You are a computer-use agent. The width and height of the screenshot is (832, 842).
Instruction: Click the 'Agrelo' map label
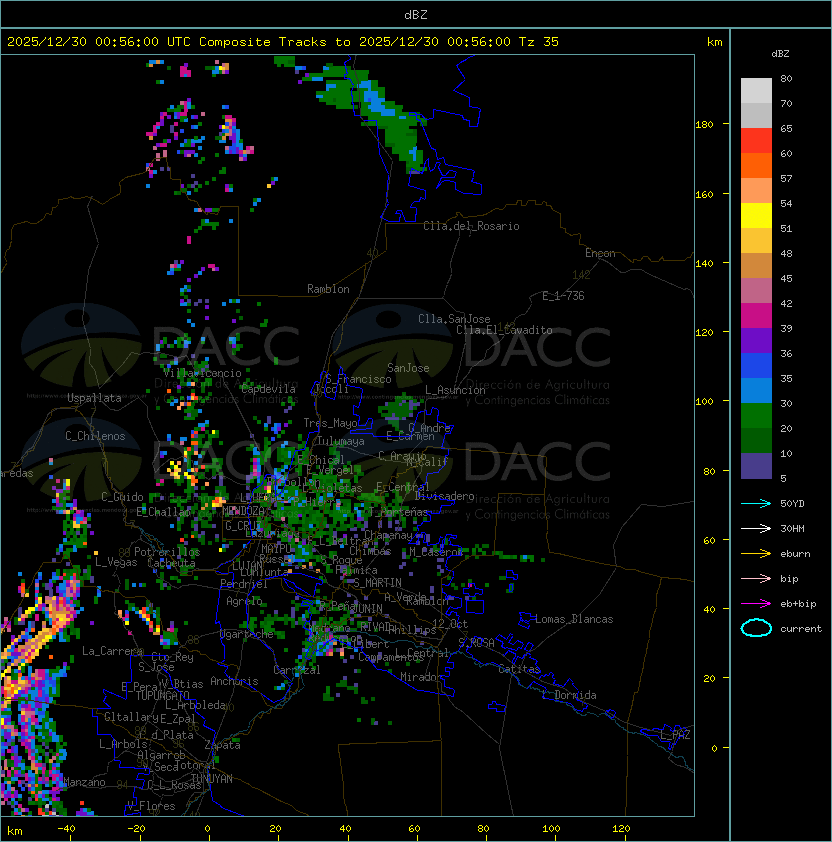244,601
